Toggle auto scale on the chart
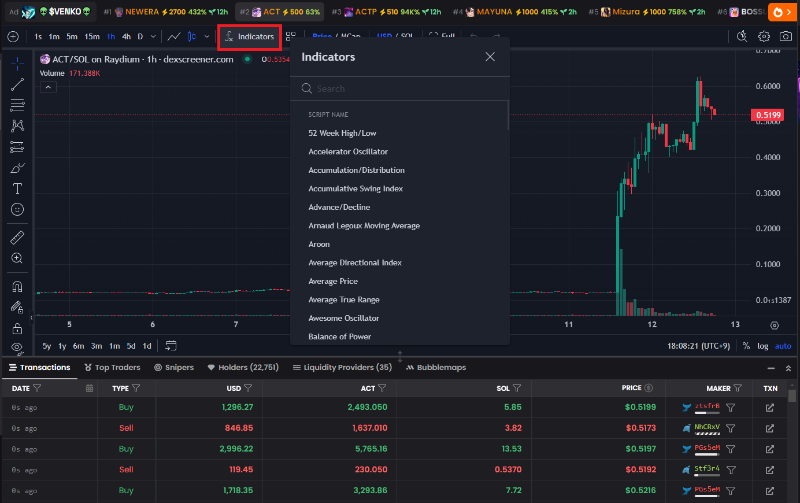 (x=783, y=346)
